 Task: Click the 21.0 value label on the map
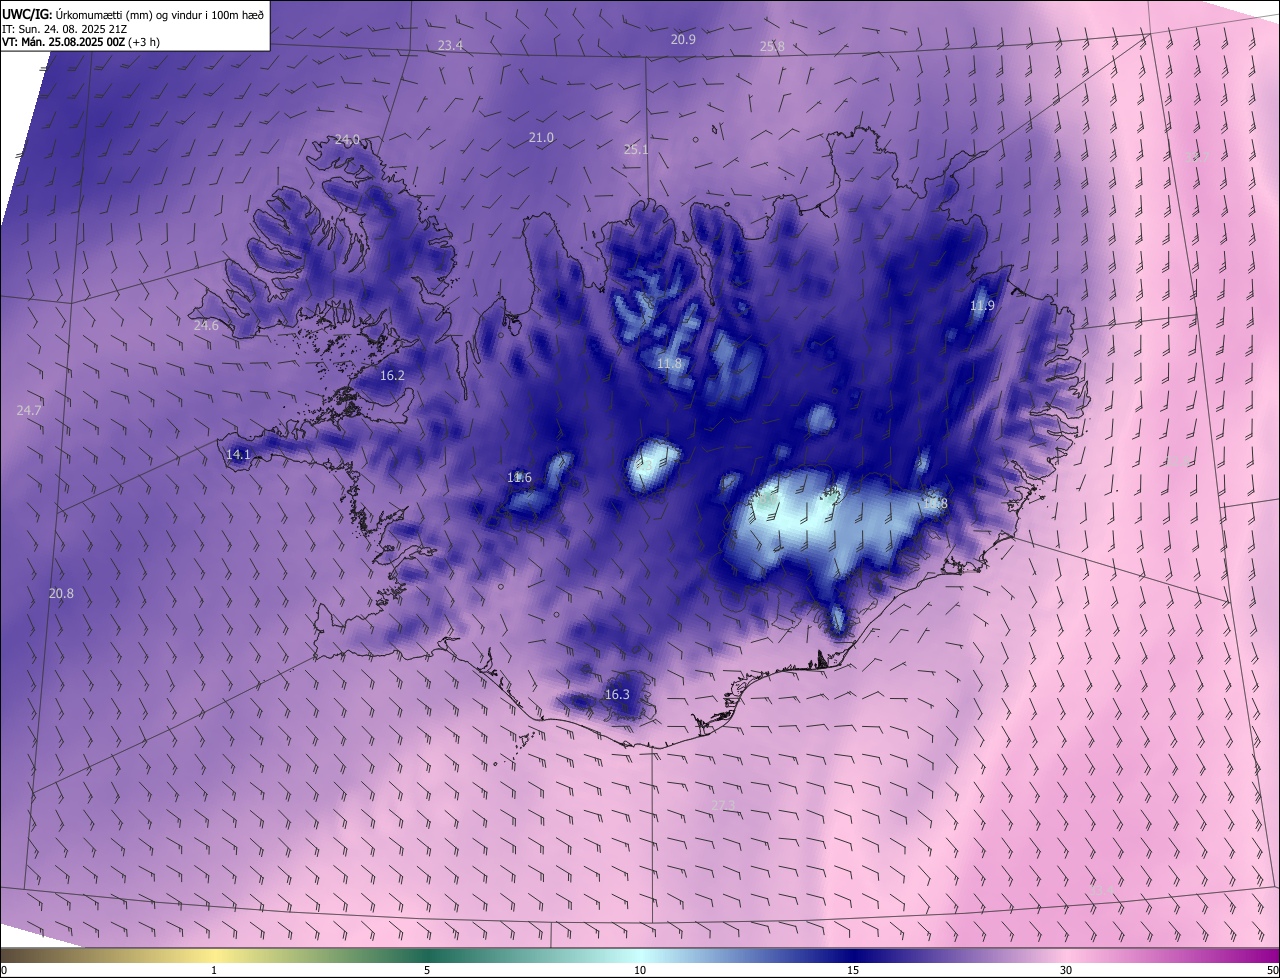tap(541, 137)
